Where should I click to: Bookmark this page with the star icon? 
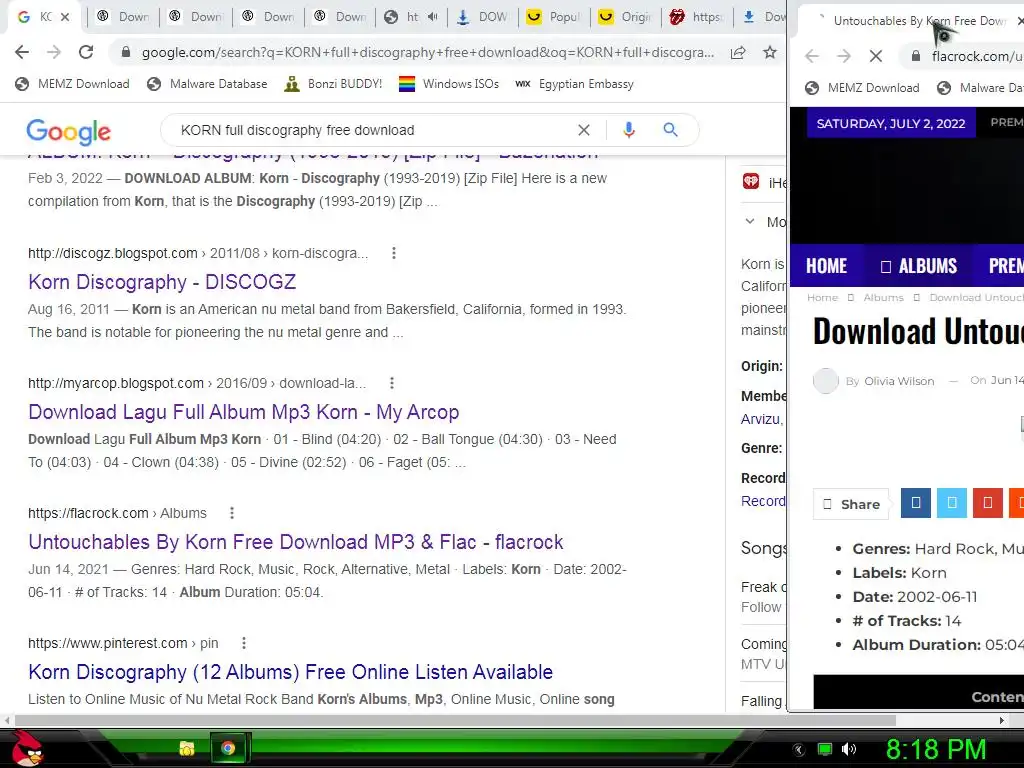click(x=770, y=52)
